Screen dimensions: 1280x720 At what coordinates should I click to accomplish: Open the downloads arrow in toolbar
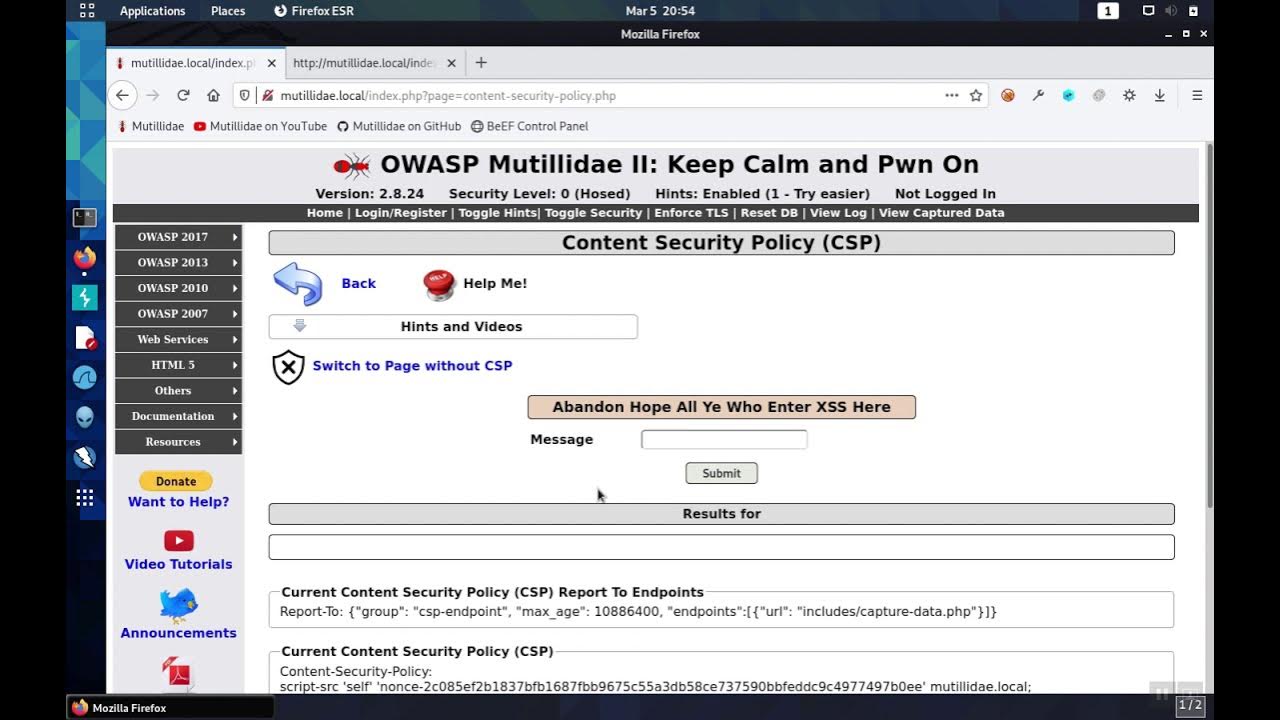point(1159,95)
